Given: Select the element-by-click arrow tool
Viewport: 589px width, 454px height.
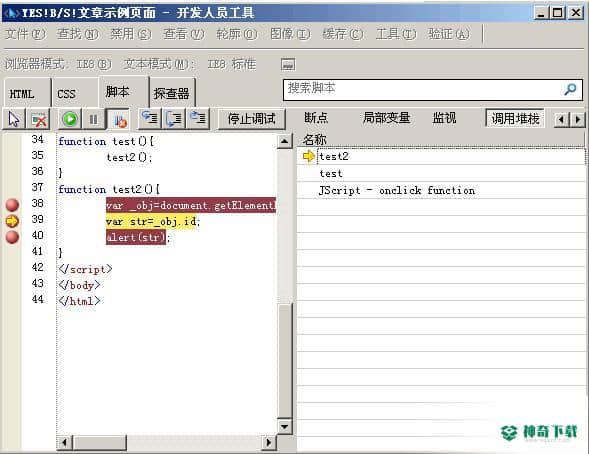Looking at the screenshot, I should [x=14, y=119].
